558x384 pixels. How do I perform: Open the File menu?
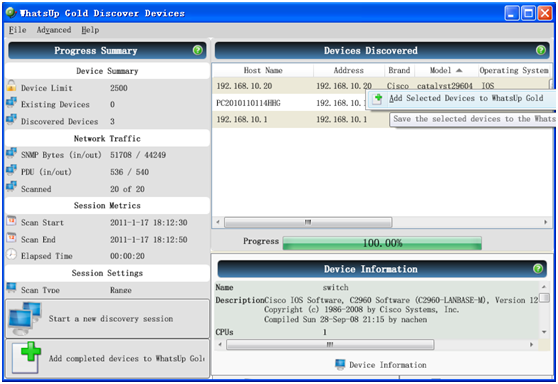(17, 30)
